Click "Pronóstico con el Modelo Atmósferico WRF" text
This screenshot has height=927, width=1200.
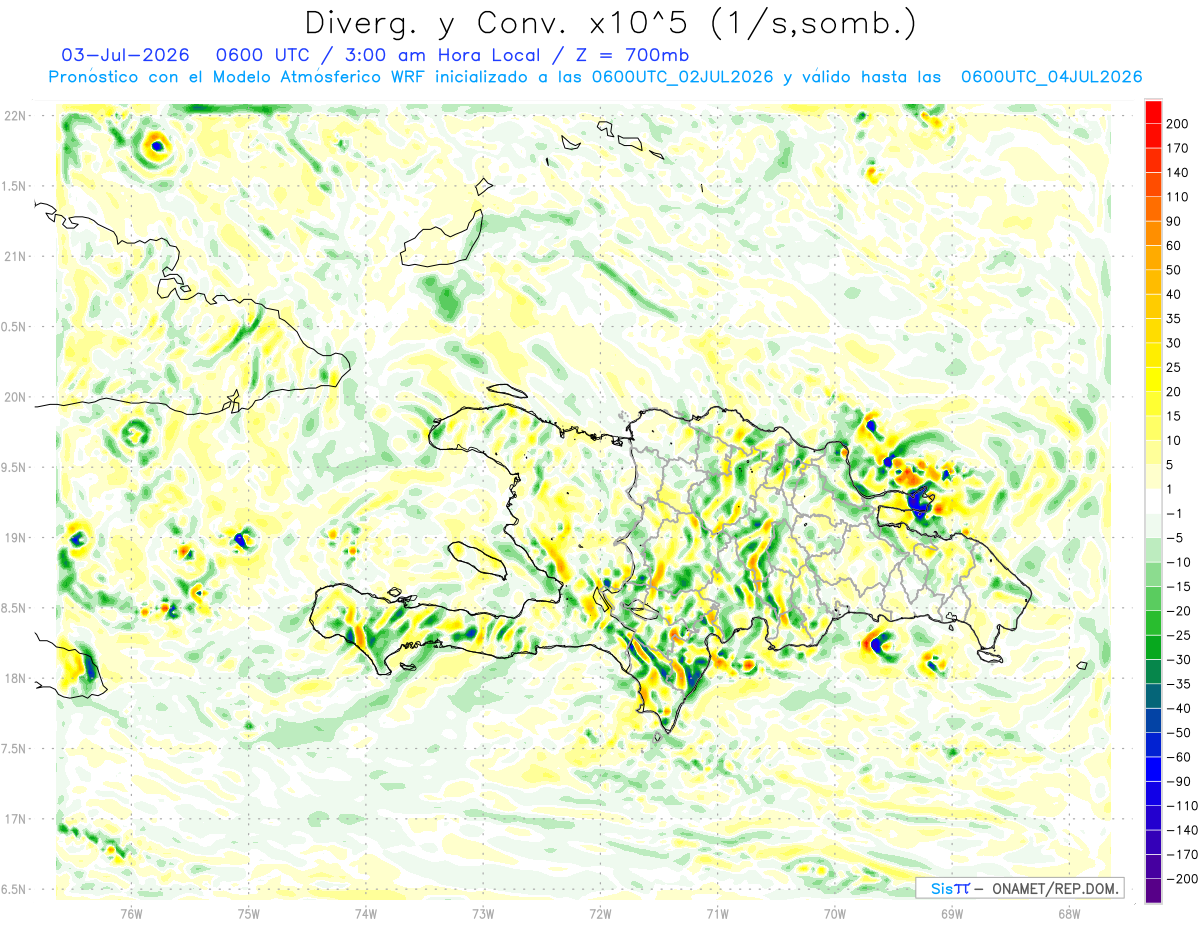tap(237, 77)
